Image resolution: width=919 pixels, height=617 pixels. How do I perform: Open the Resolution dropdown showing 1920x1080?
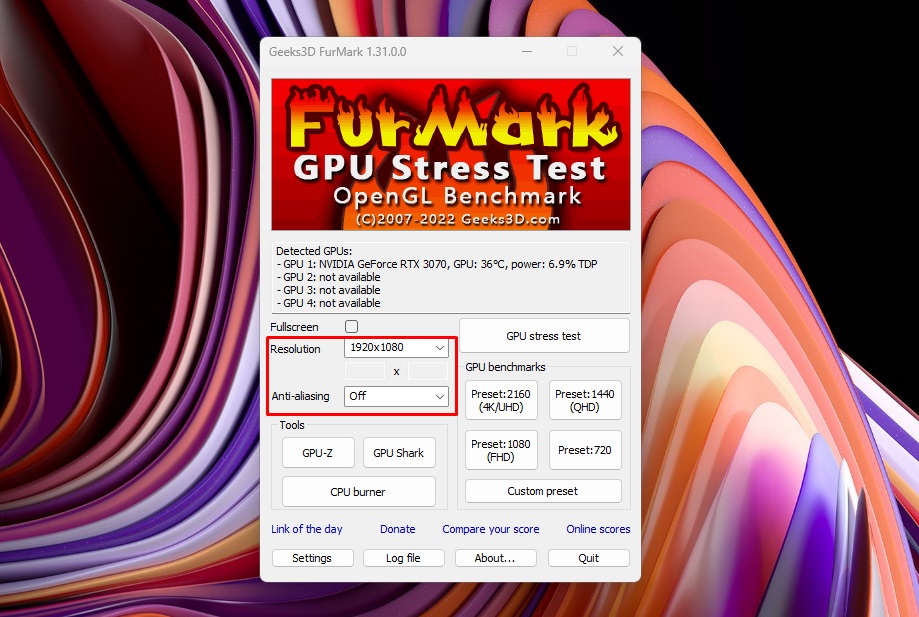click(x=396, y=347)
